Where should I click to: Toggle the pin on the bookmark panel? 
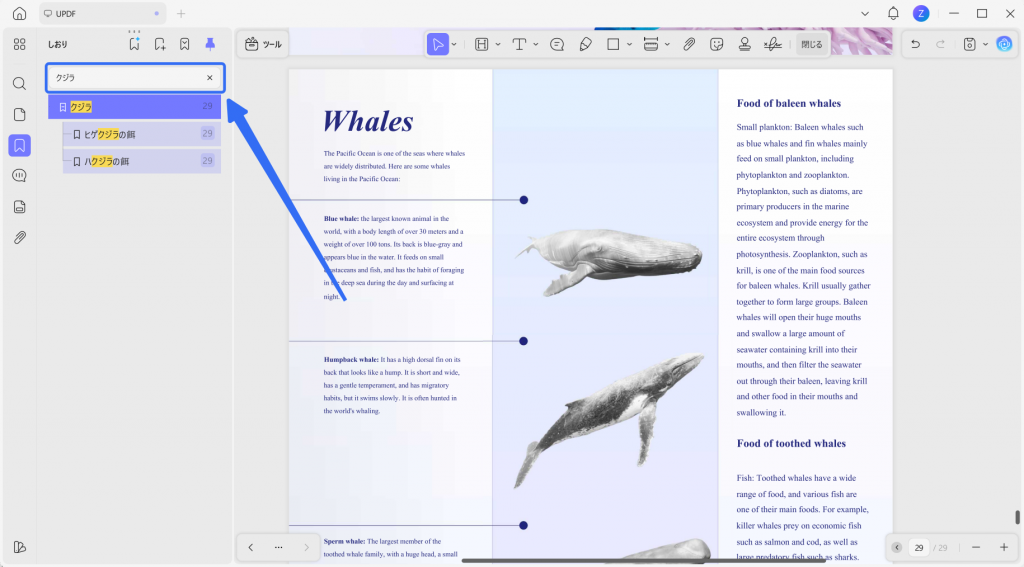210,44
